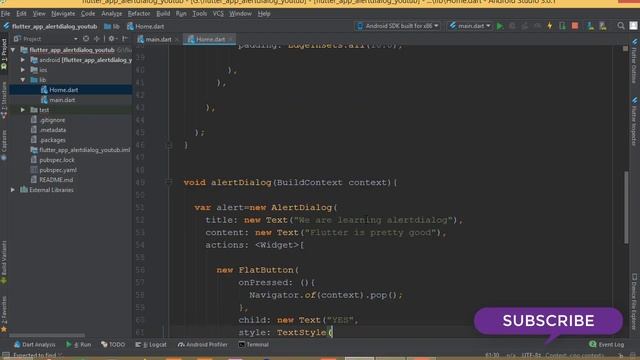This screenshot has width=640, height=360.
Task: Open the Tools menu
Action: coord(200,13)
